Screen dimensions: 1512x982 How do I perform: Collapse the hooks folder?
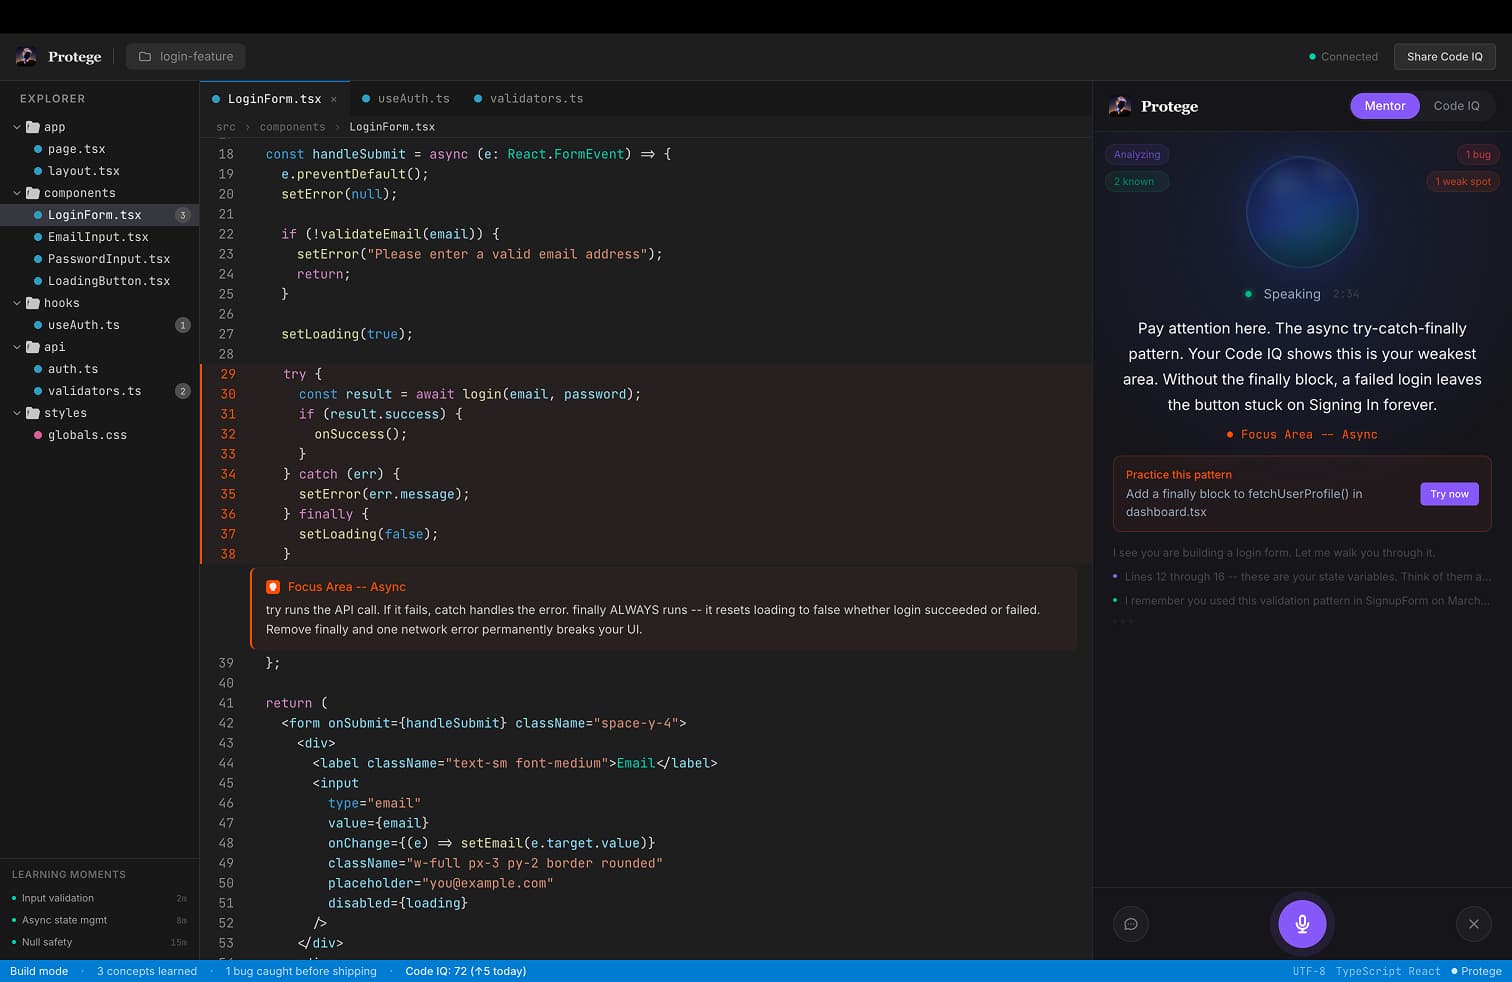16,303
